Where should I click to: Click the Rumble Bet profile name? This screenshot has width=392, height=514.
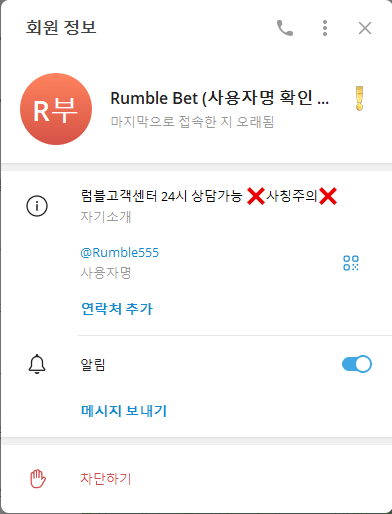pyautogui.click(x=220, y=98)
